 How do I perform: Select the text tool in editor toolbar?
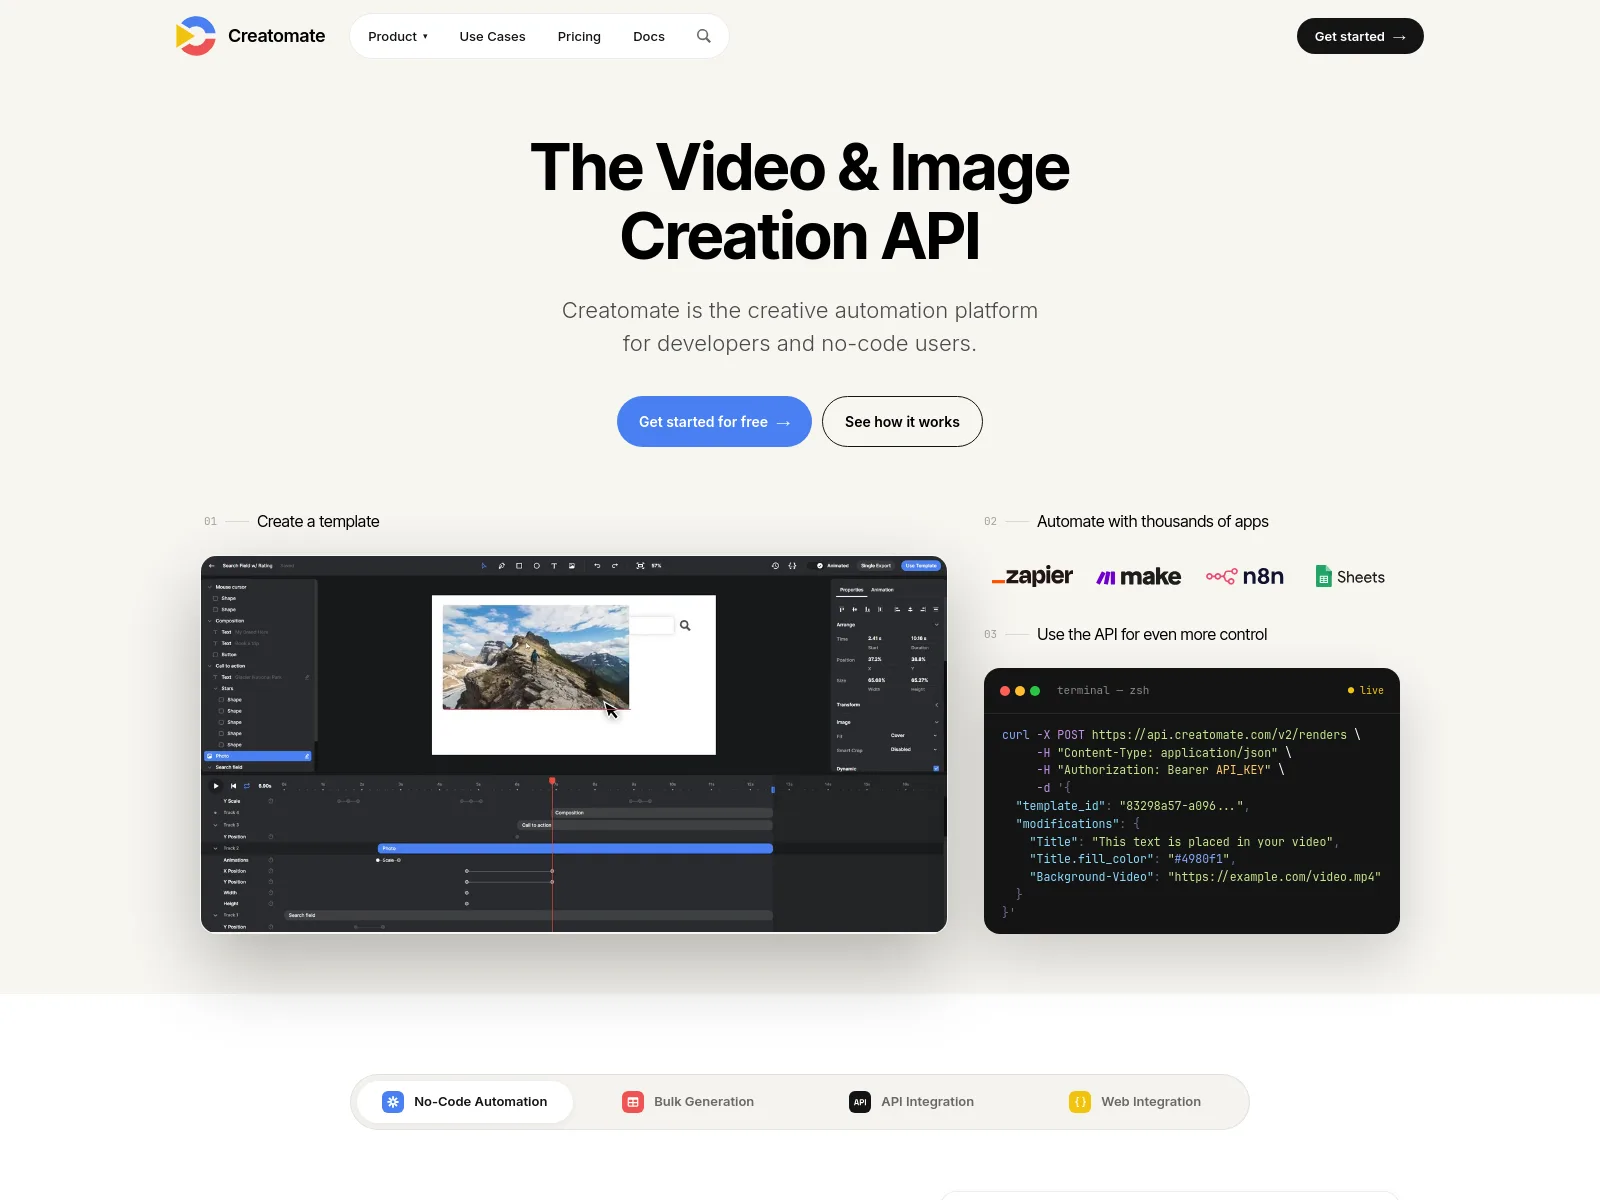pos(554,566)
